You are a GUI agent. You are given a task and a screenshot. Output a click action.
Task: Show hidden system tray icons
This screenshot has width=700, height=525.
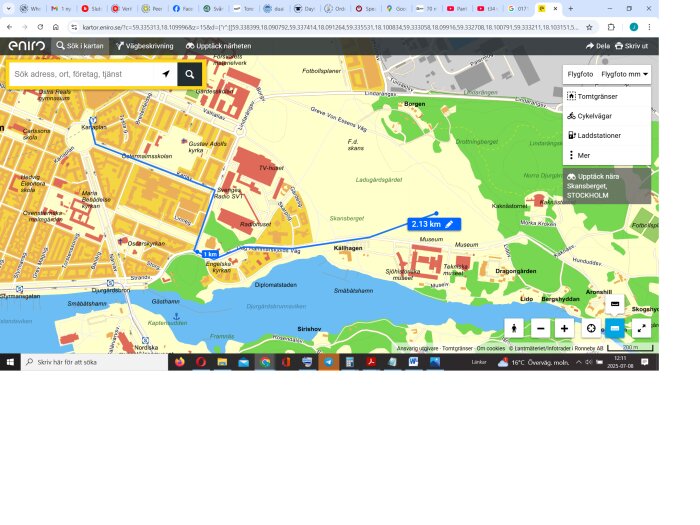coord(579,362)
